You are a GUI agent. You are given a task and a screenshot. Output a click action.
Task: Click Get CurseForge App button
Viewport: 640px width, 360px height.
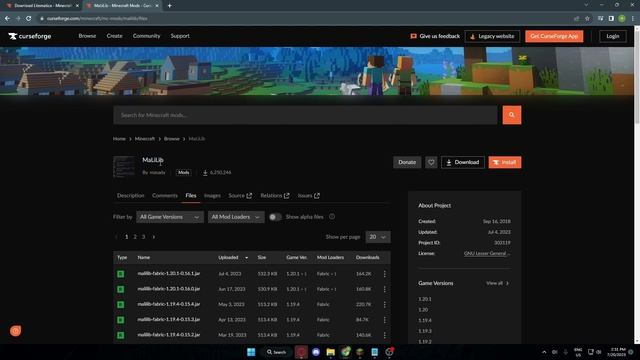click(x=554, y=36)
